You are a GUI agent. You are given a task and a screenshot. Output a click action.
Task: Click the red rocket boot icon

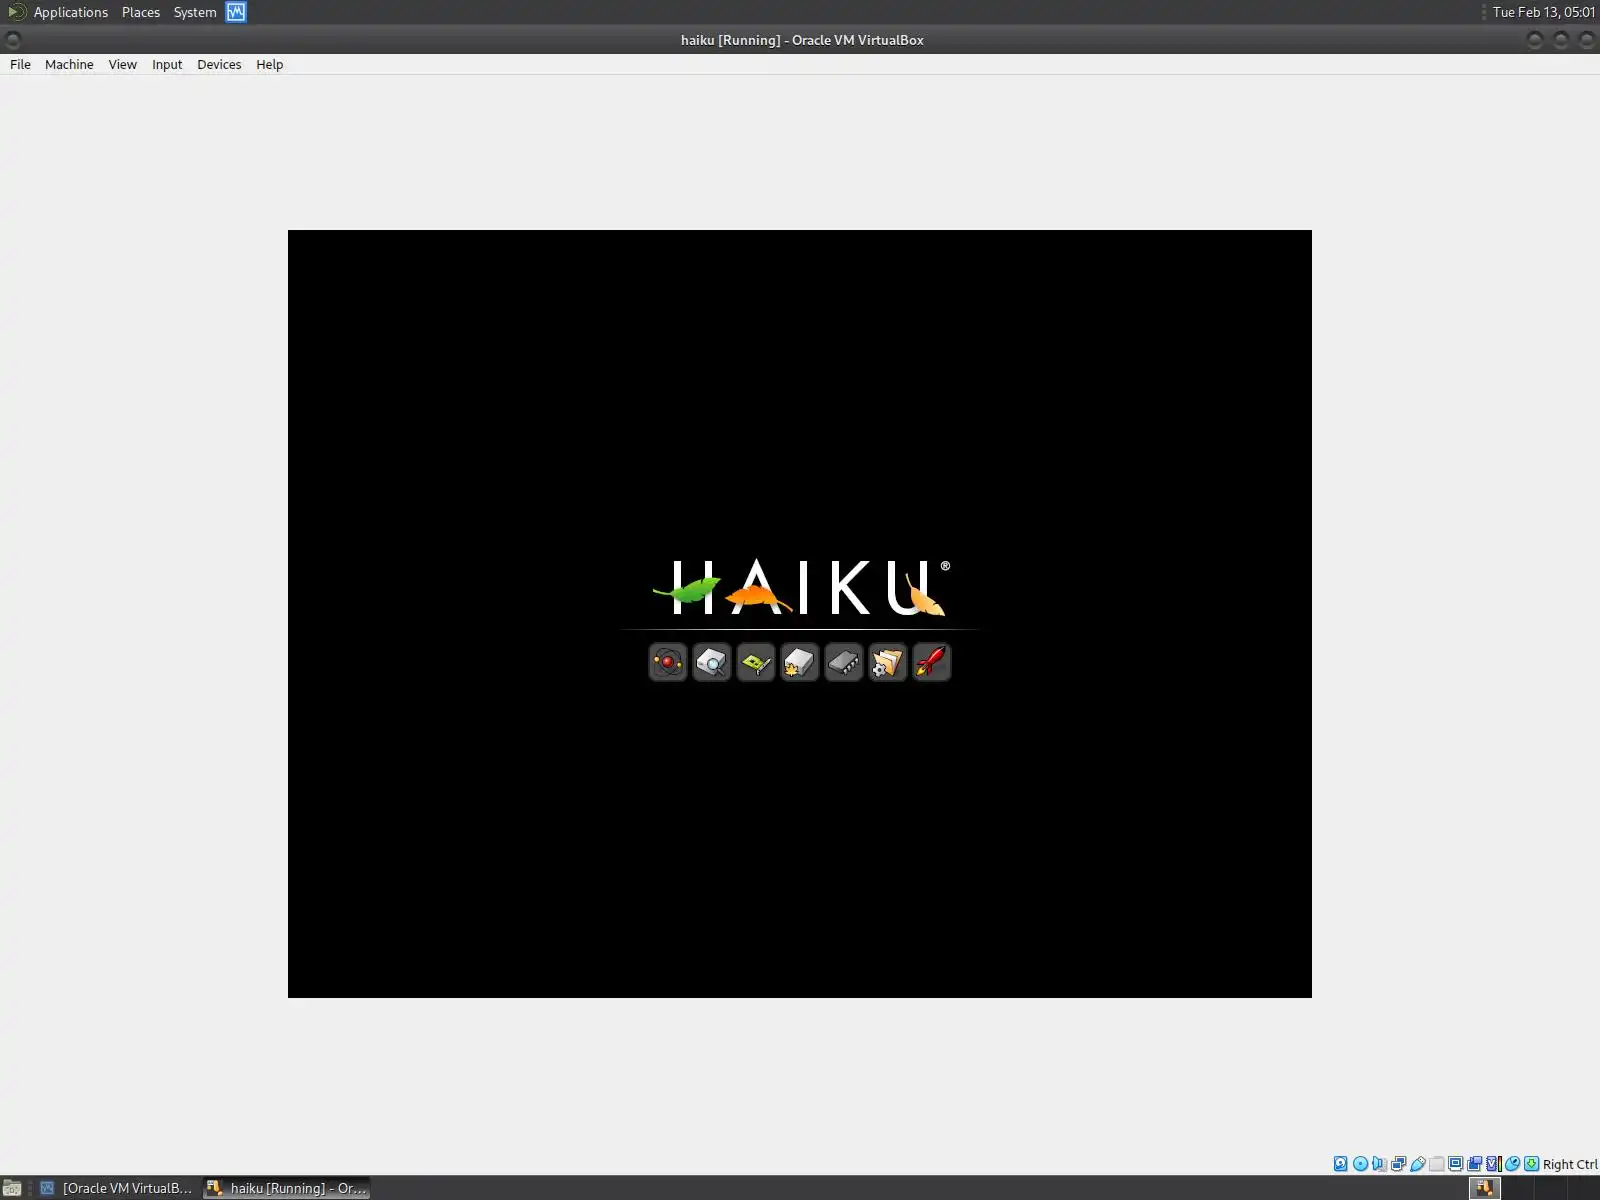(x=932, y=662)
